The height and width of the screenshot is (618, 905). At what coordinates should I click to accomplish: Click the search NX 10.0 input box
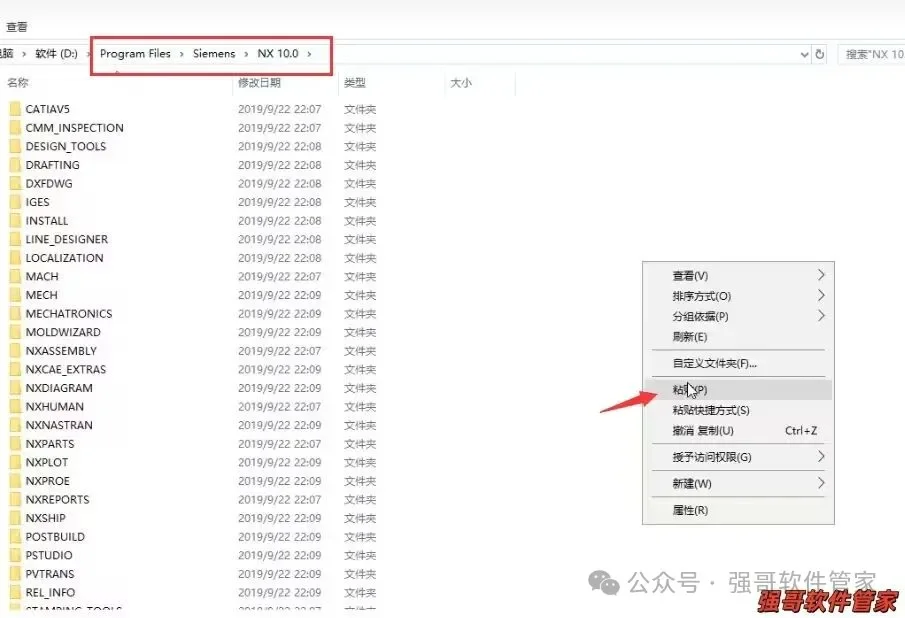click(x=872, y=54)
